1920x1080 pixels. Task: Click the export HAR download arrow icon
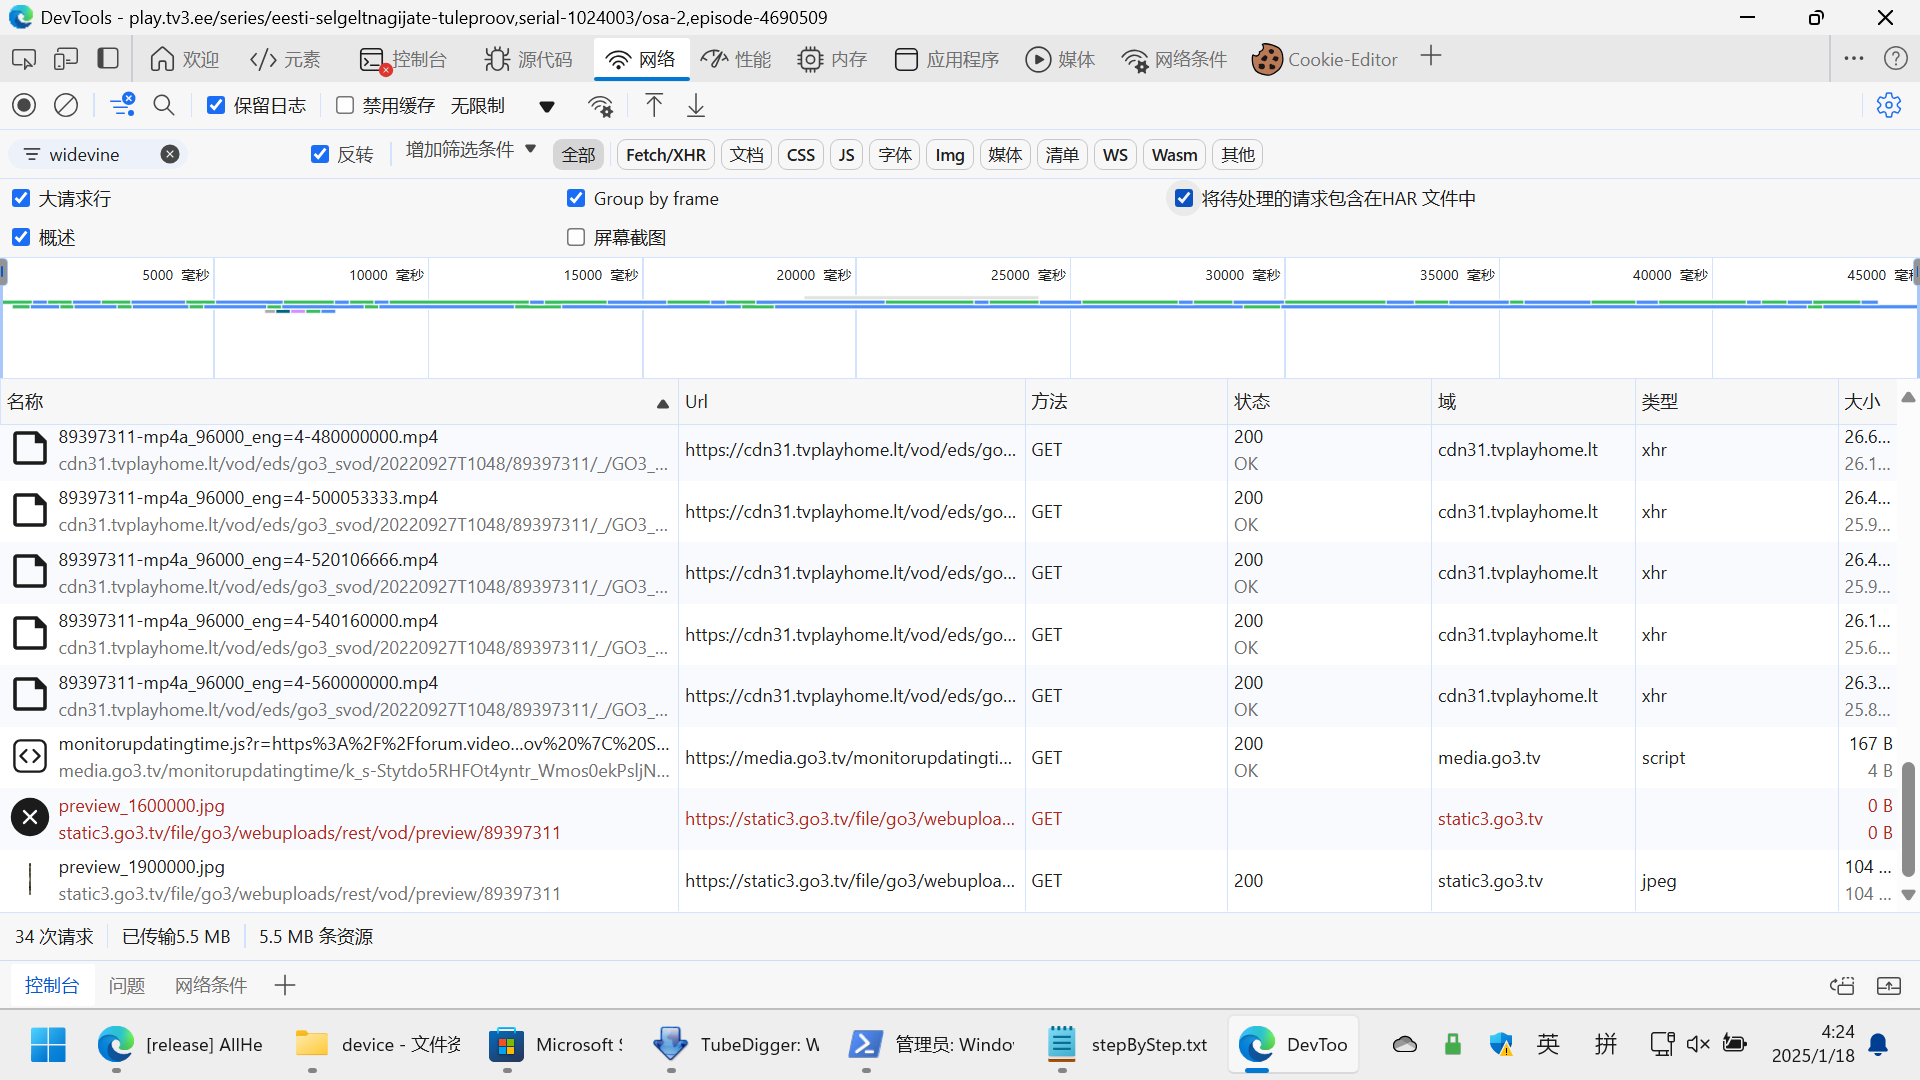(x=696, y=105)
